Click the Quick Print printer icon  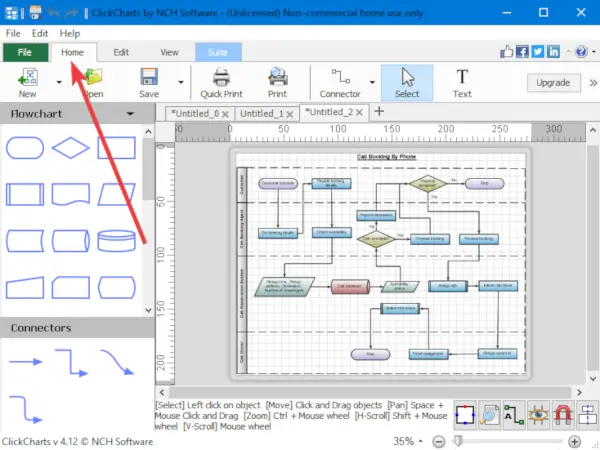pyautogui.click(x=221, y=78)
